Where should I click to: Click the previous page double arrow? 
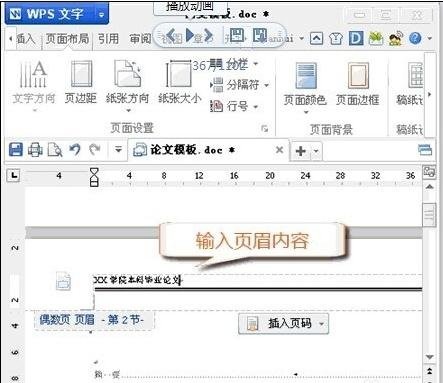click(x=429, y=371)
